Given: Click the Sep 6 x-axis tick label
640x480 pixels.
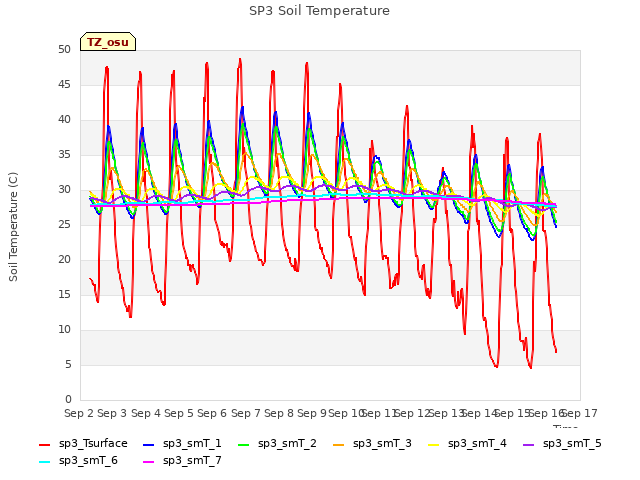Looking at the screenshot, I should coord(212,413).
